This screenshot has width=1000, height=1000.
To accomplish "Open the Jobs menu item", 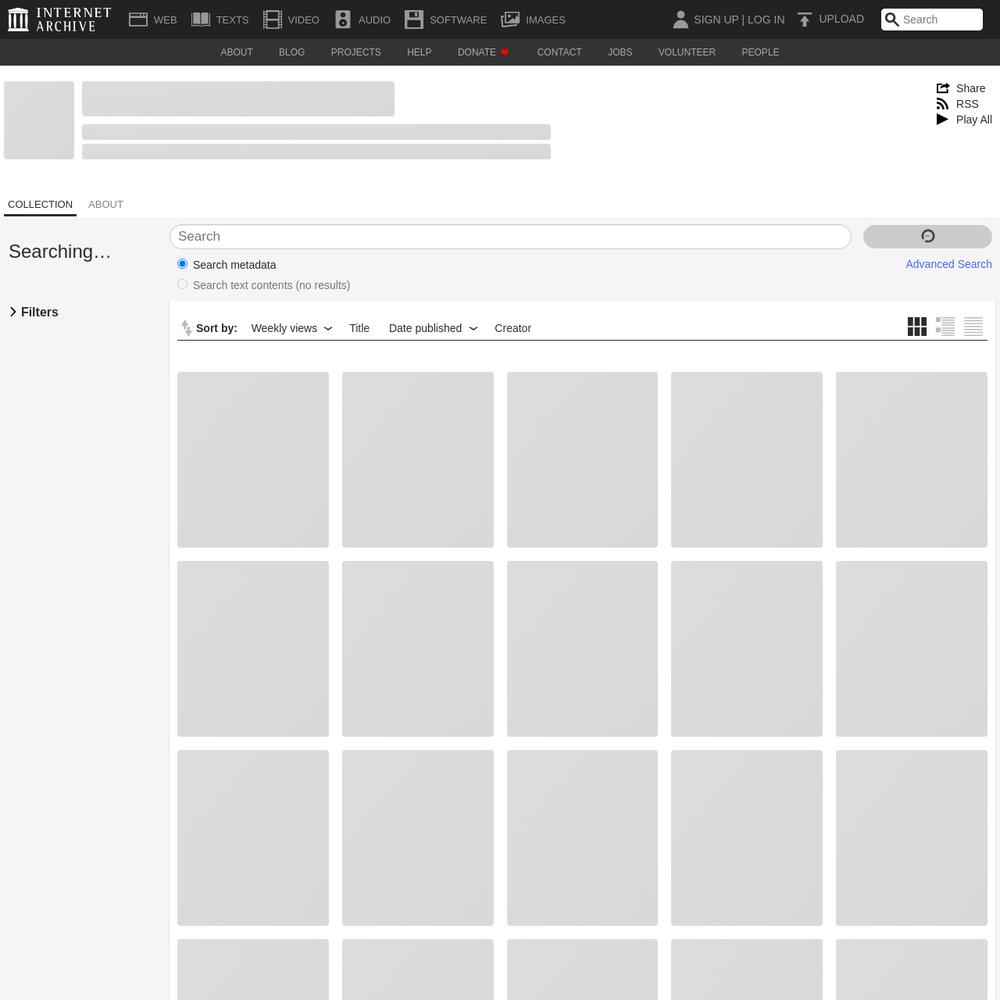I will tap(620, 52).
